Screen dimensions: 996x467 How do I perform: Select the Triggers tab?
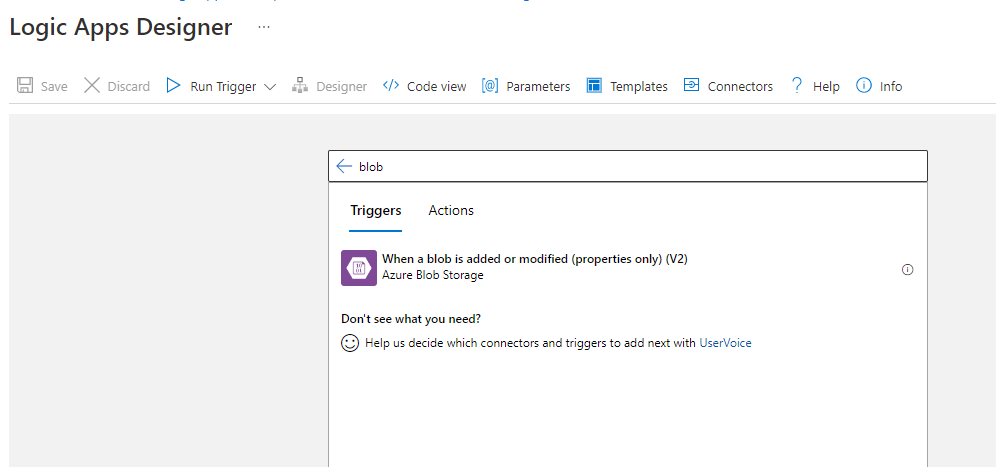pos(375,210)
